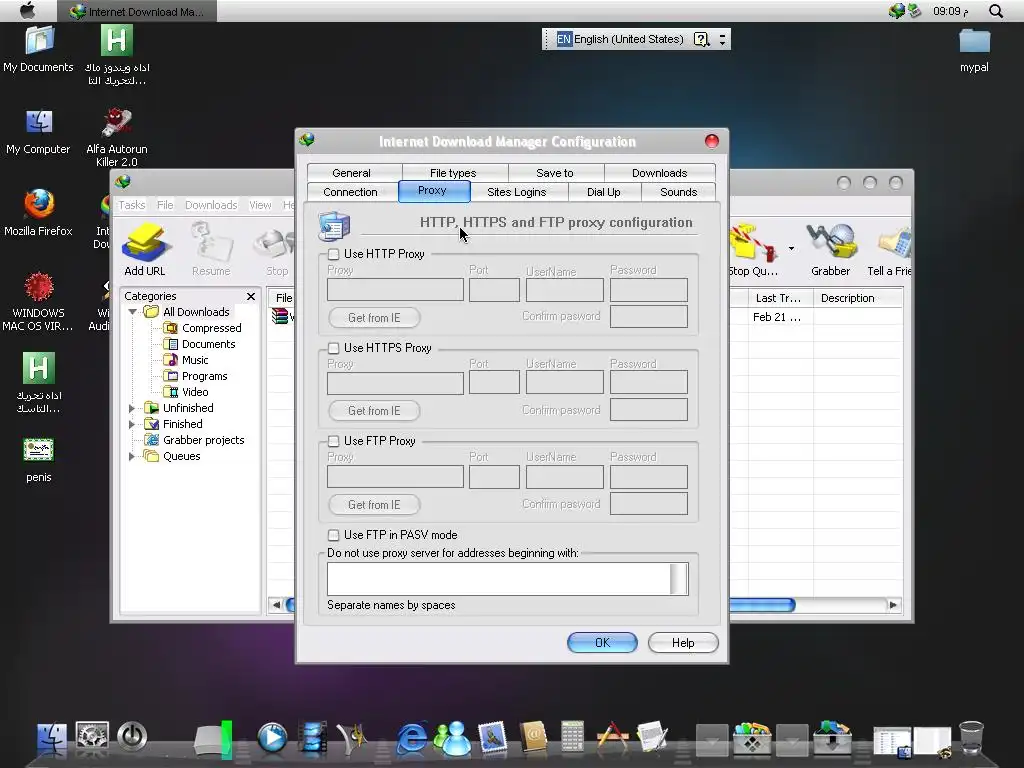Switch to the General tab
The width and height of the screenshot is (1024, 768).
351,173
